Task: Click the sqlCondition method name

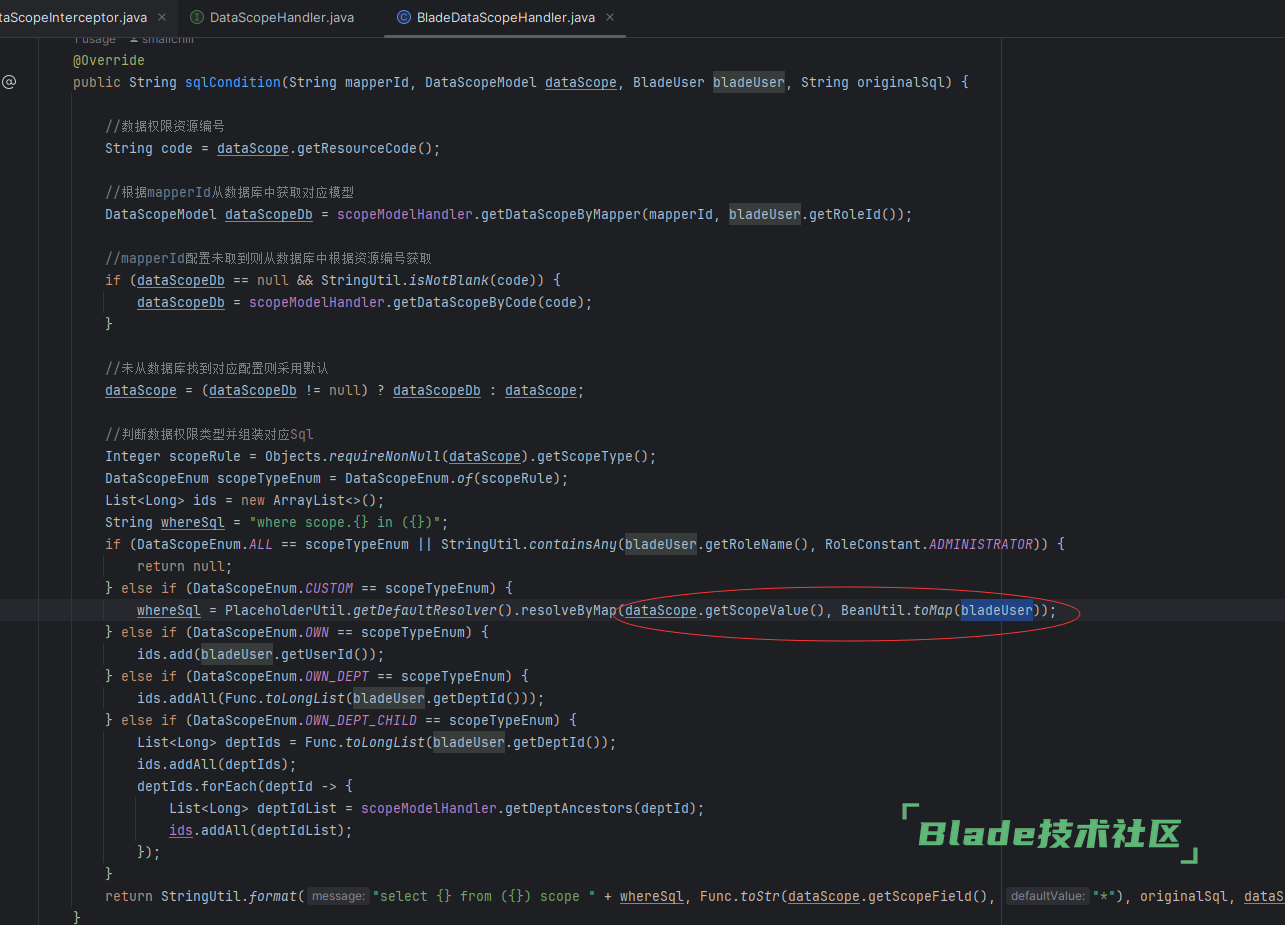Action: 233,82
